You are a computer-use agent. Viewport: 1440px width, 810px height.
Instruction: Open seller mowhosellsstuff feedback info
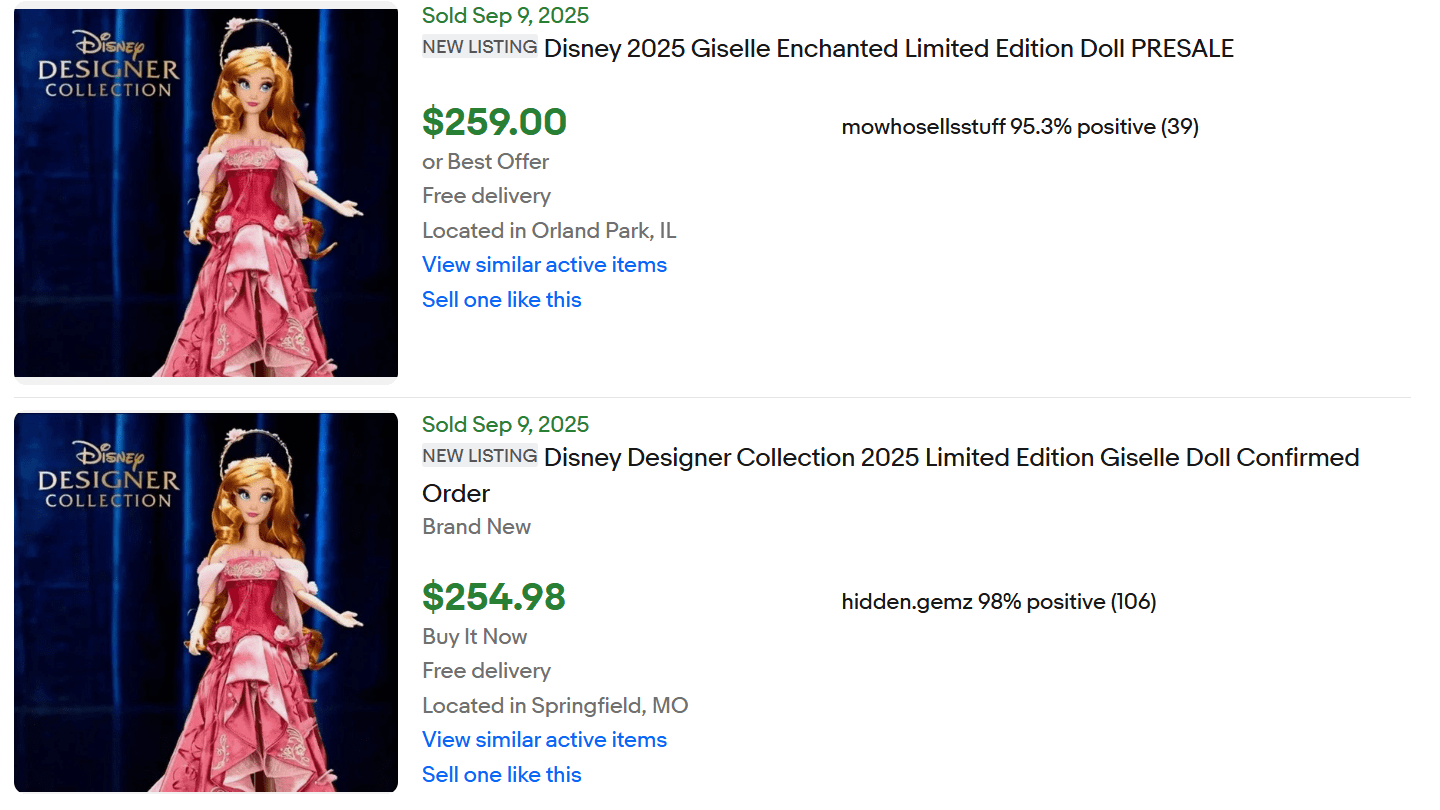tap(1019, 127)
